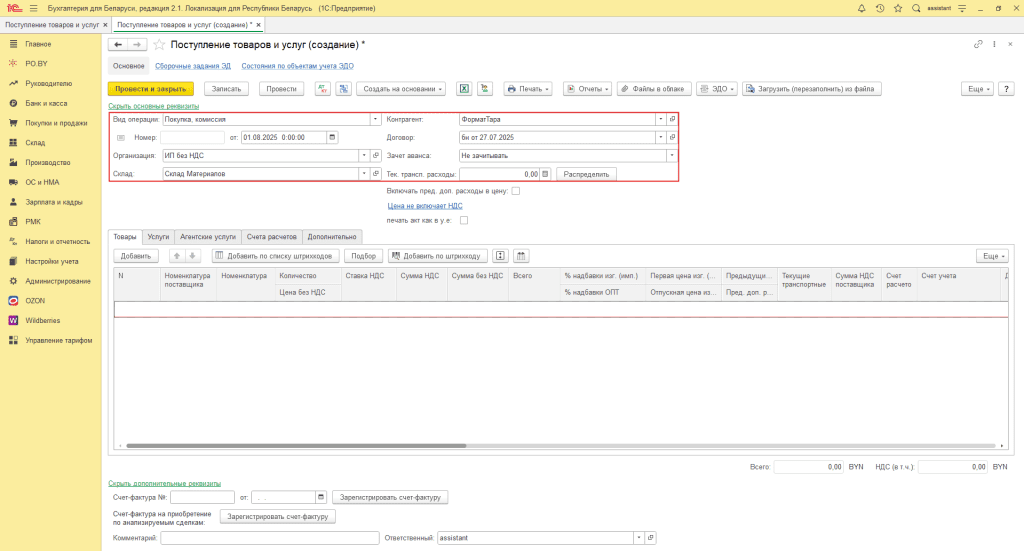Click the Excel export icon in toolbar
Screen dimensions: 1024x551
pos(464,89)
